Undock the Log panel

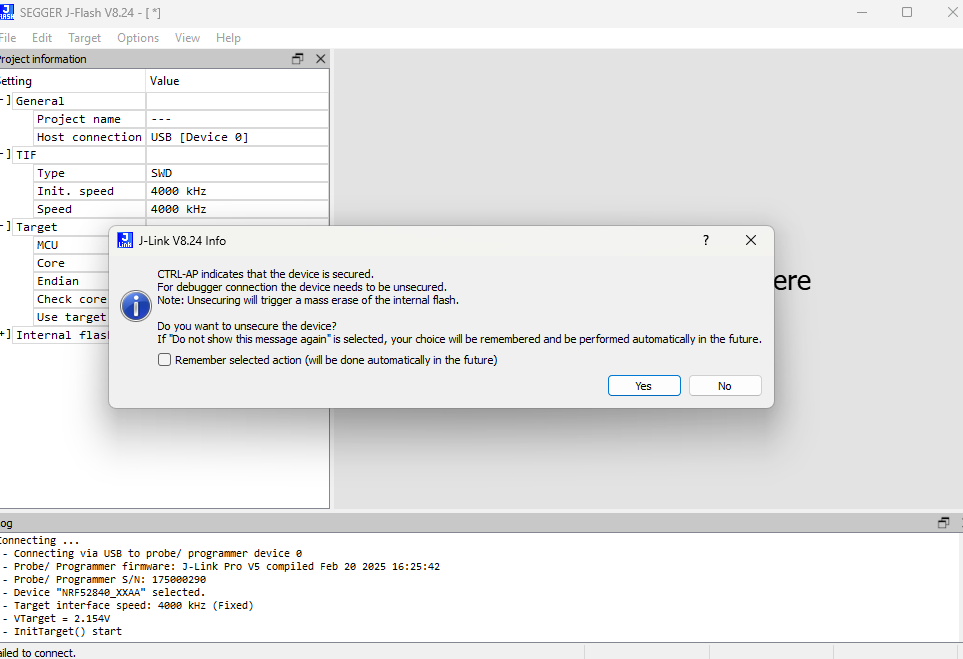coord(943,523)
